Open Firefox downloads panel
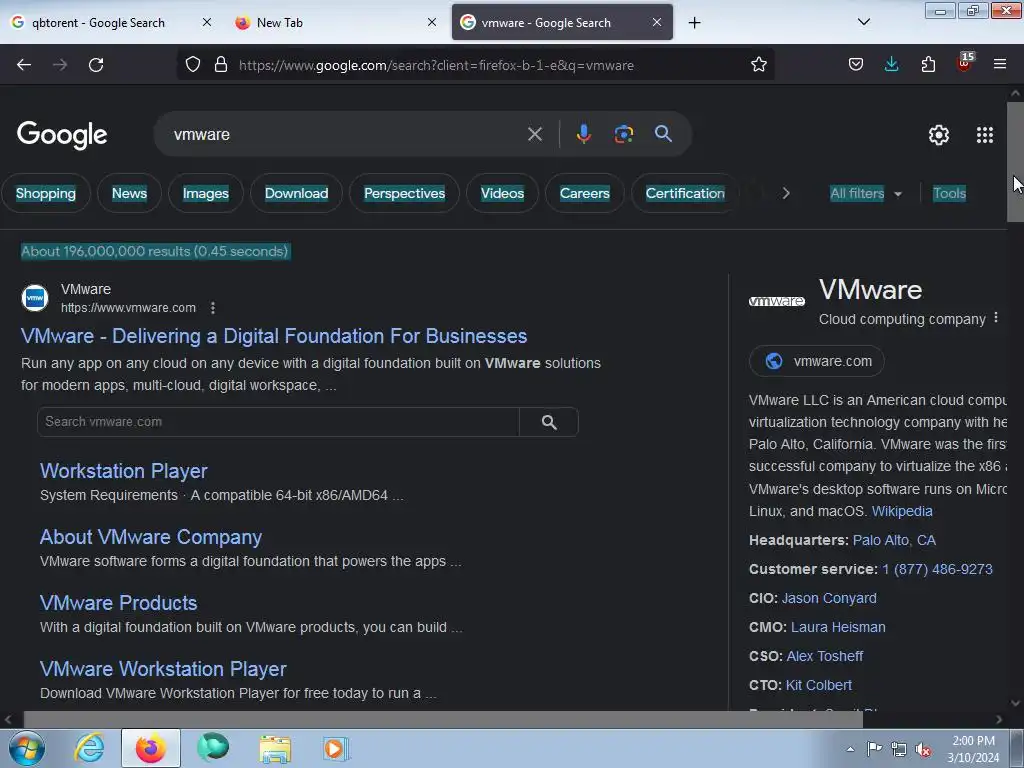The width and height of the screenshot is (1024, 768). pyautogui.click(x=891, y=65)
